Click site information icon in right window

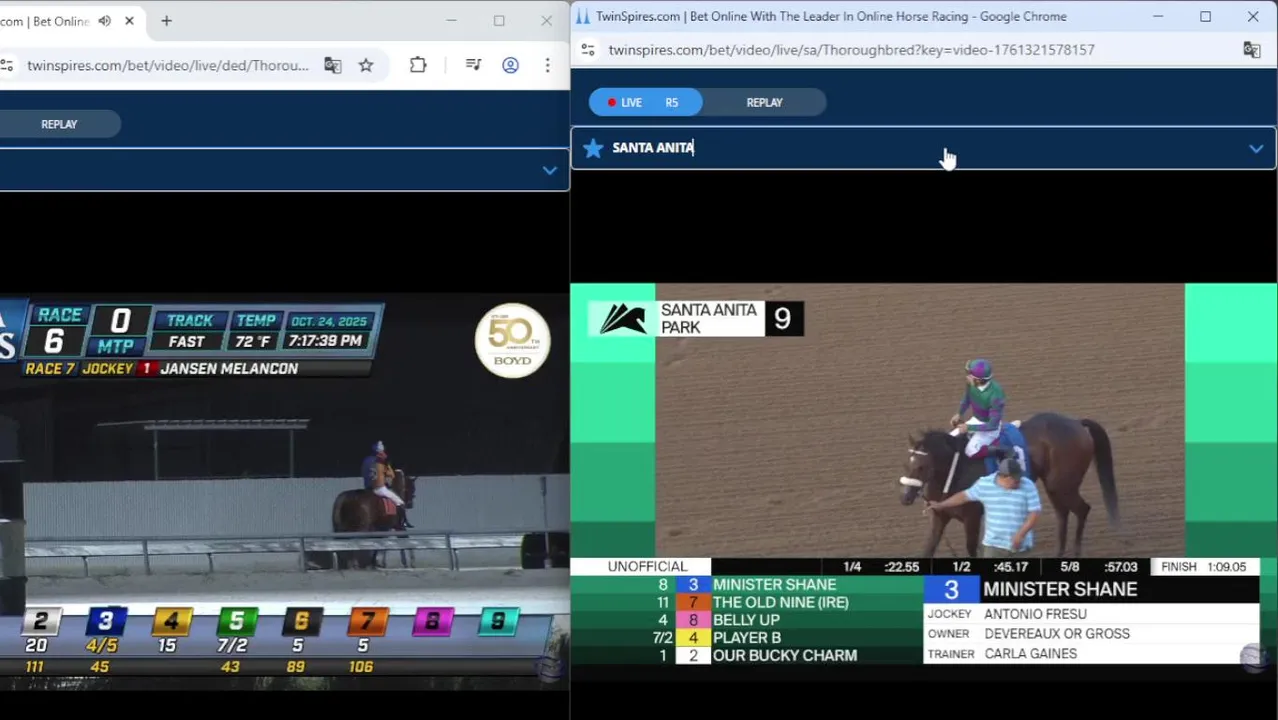point(588,49)
